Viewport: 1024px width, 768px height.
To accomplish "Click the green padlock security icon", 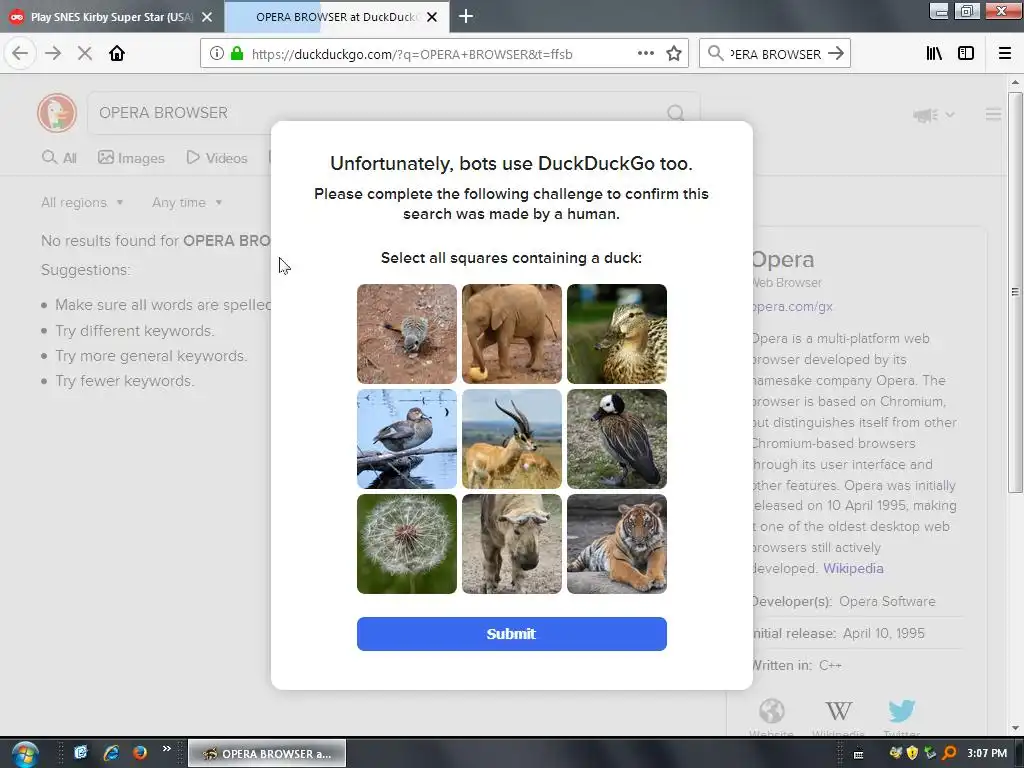I will point(237,54).
